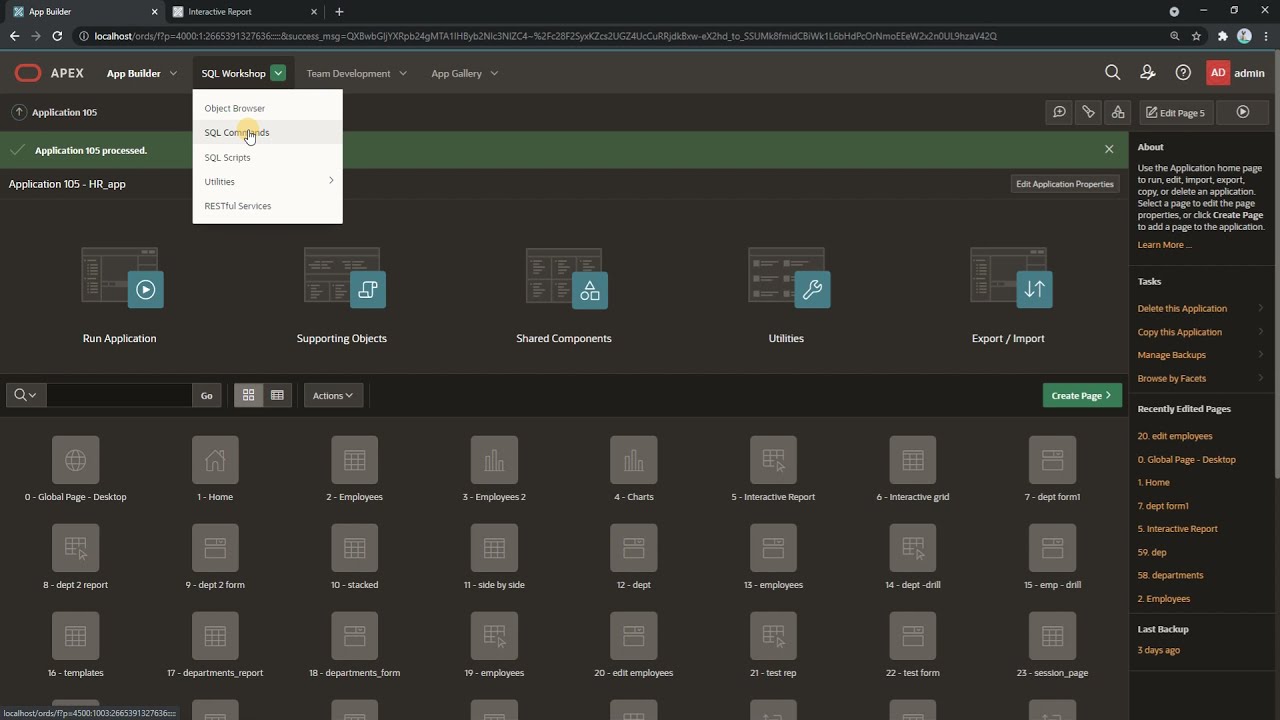Open the Help question mark icon
1280x720 pixels.
click(x=1183, y=73)
